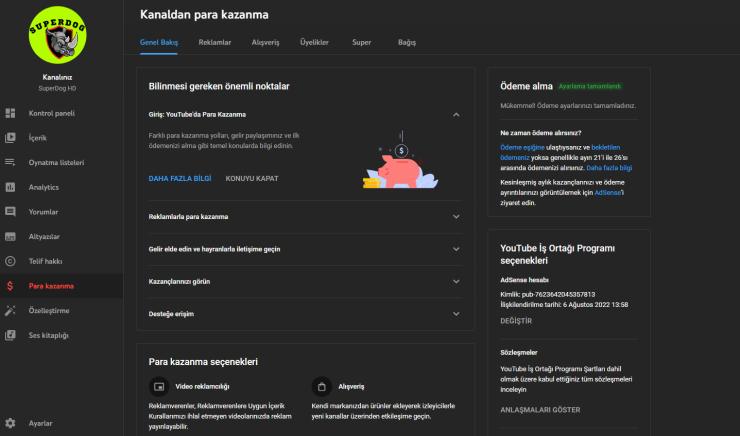Open the Altyazılar subtitles icon
Screen dimensions: 740x436
(10, 236)
